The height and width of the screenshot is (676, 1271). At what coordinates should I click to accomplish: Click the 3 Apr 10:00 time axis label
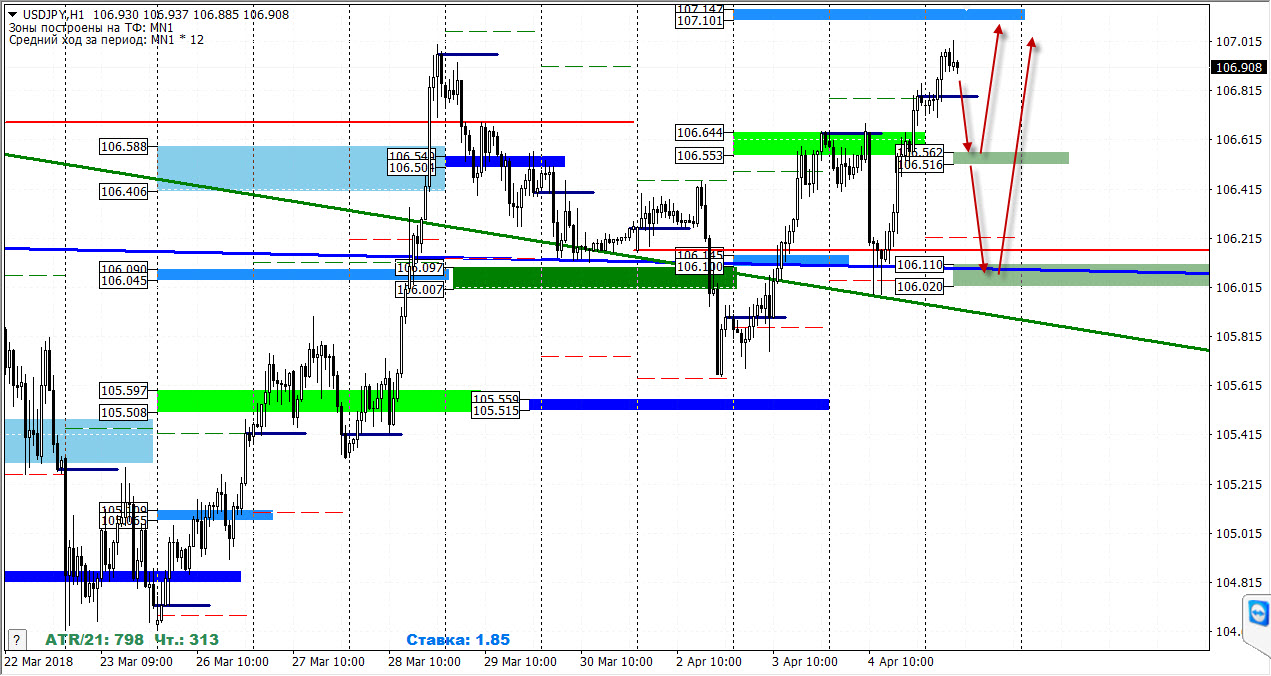click(x=805, y=662)
